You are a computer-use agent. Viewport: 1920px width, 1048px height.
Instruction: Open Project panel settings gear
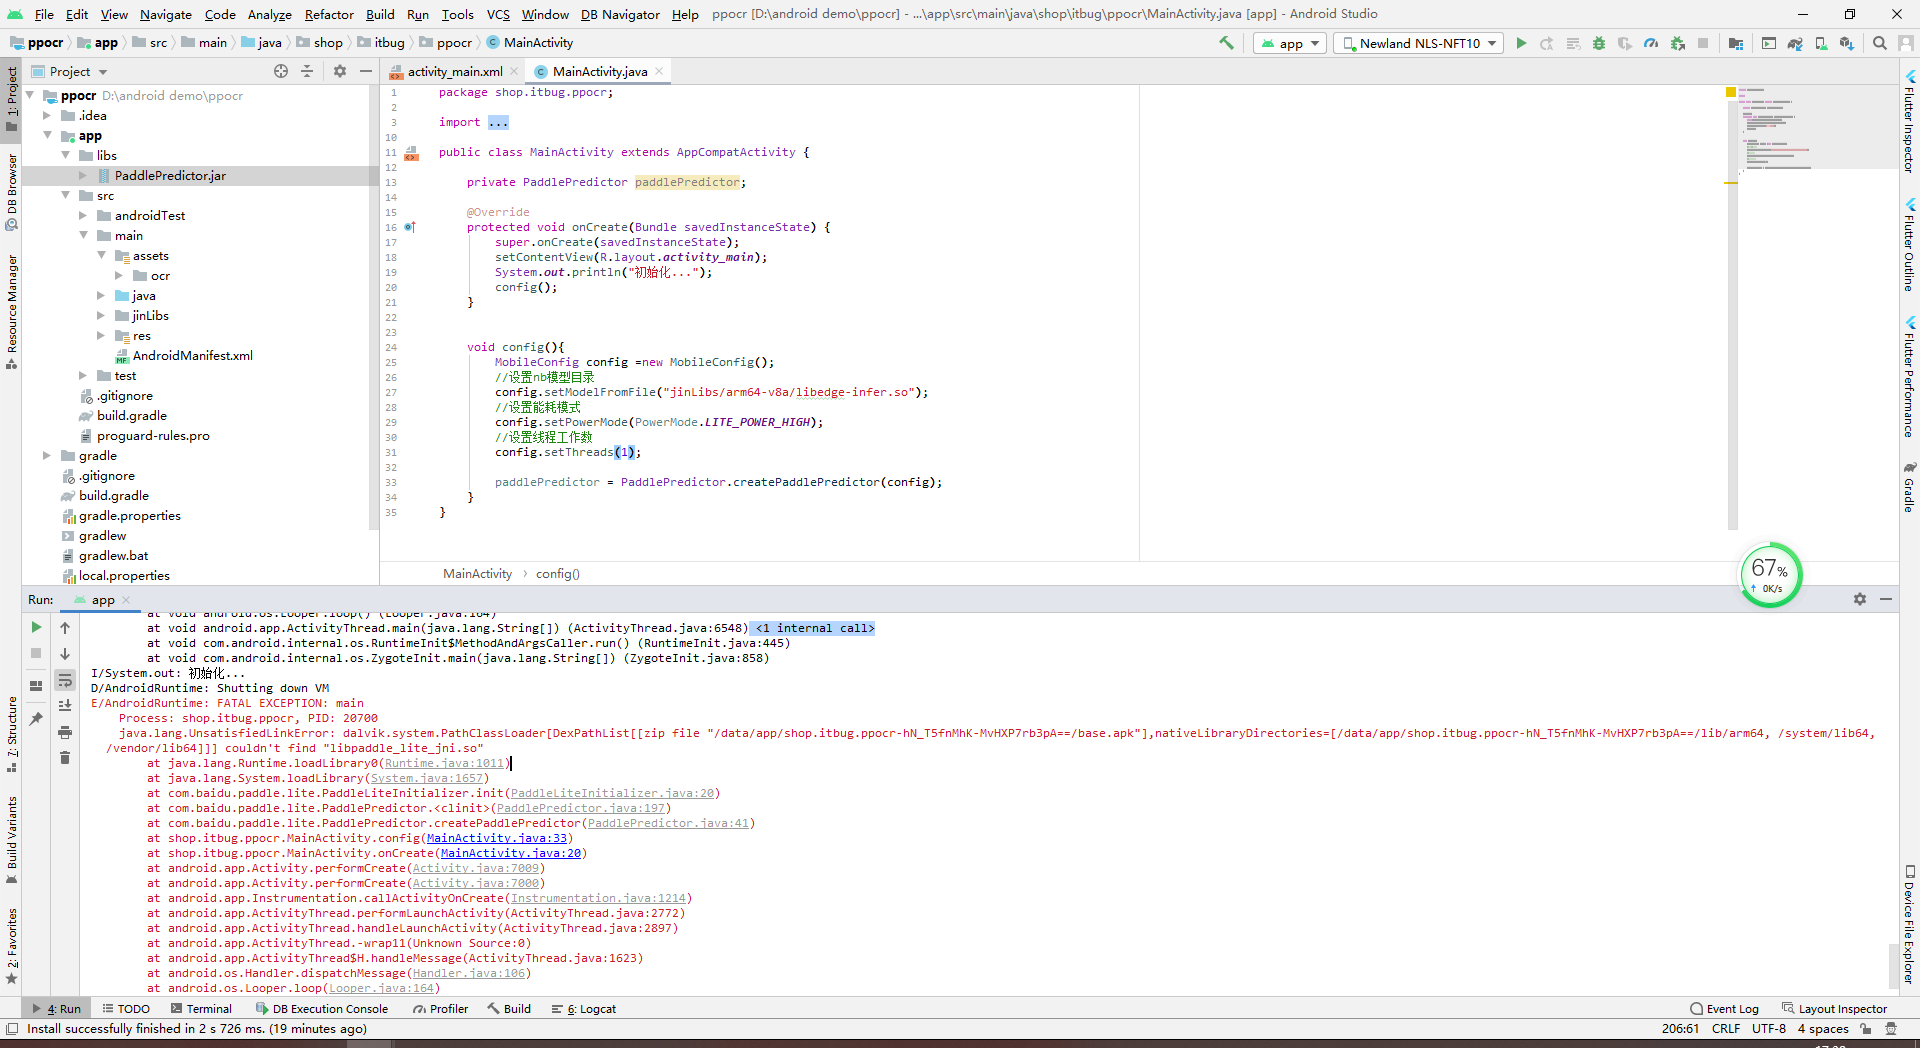point(340,71)
